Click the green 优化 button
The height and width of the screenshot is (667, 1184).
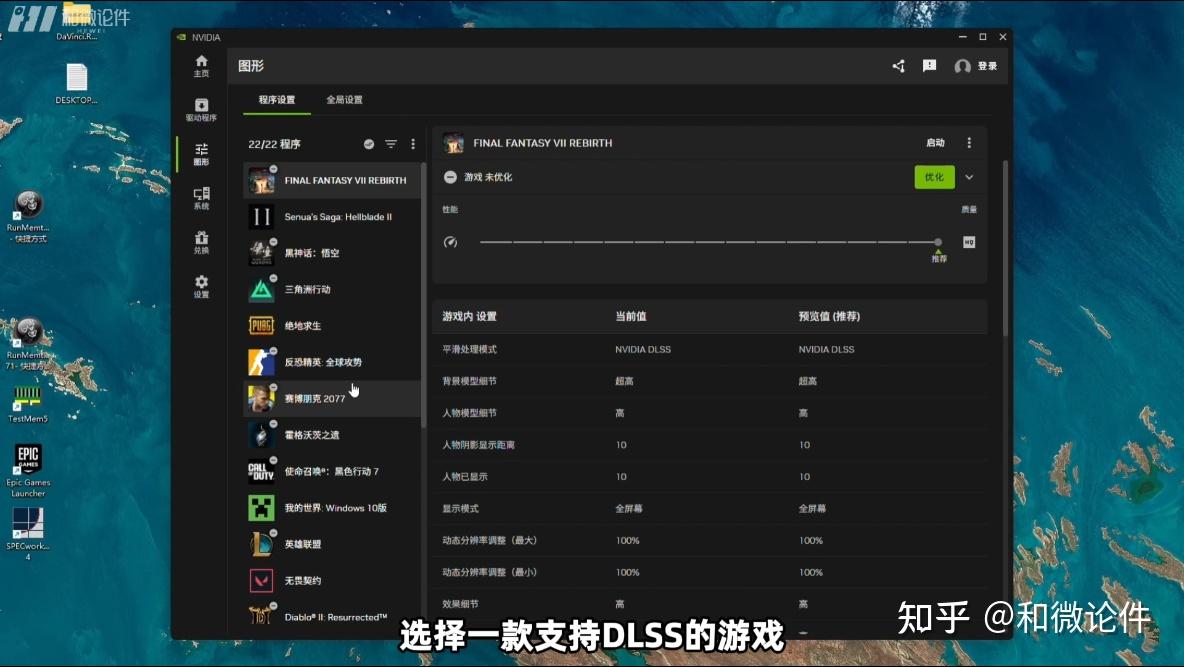(x=934, y=177)
